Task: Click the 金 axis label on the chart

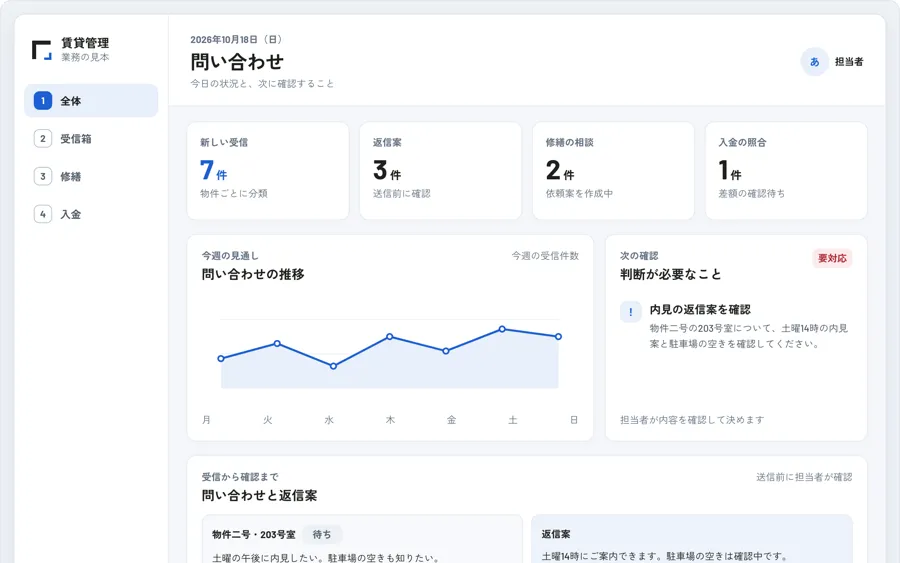Action: click(x=452, y=420)
